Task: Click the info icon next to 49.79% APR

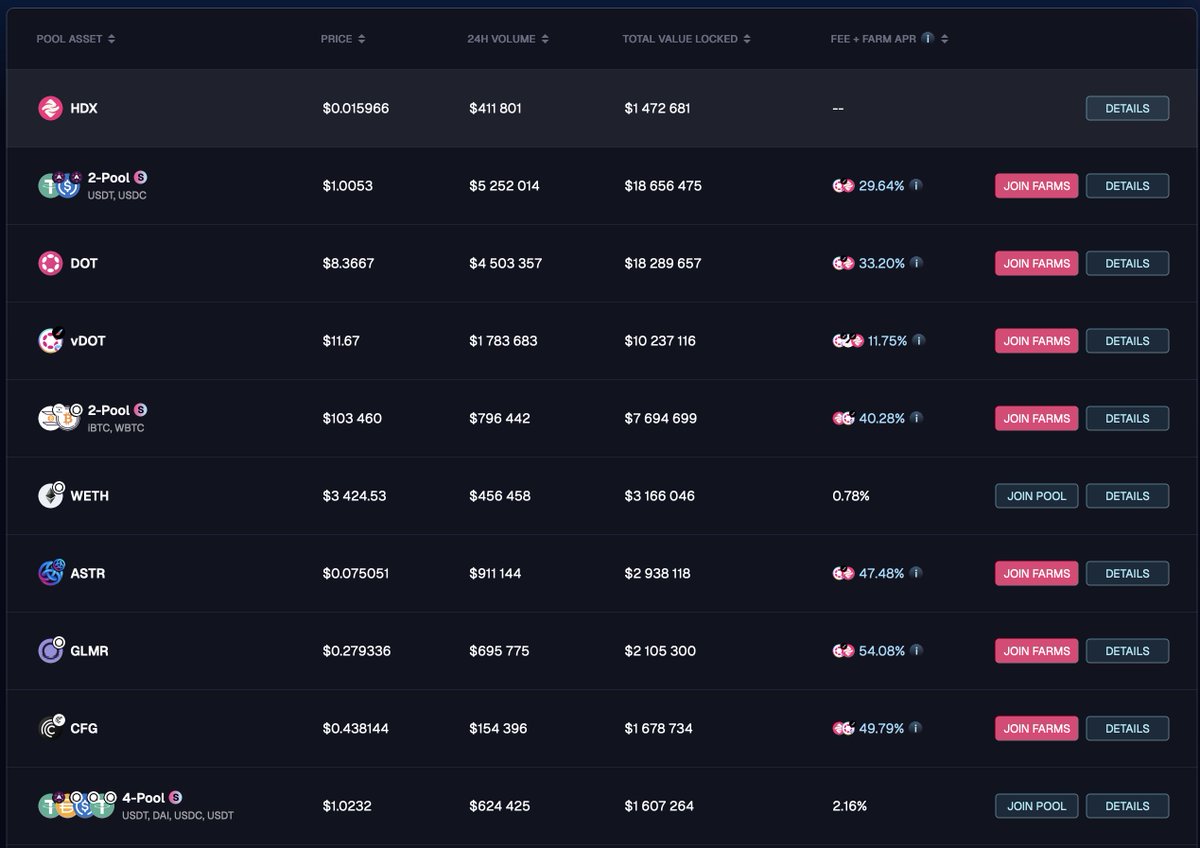Action: [916, 728]
